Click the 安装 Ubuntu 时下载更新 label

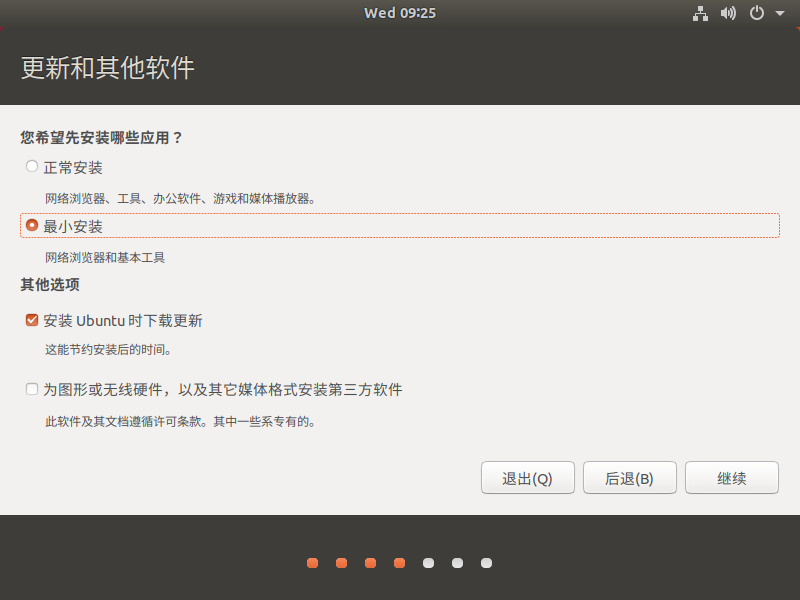[x=123, y=320]
